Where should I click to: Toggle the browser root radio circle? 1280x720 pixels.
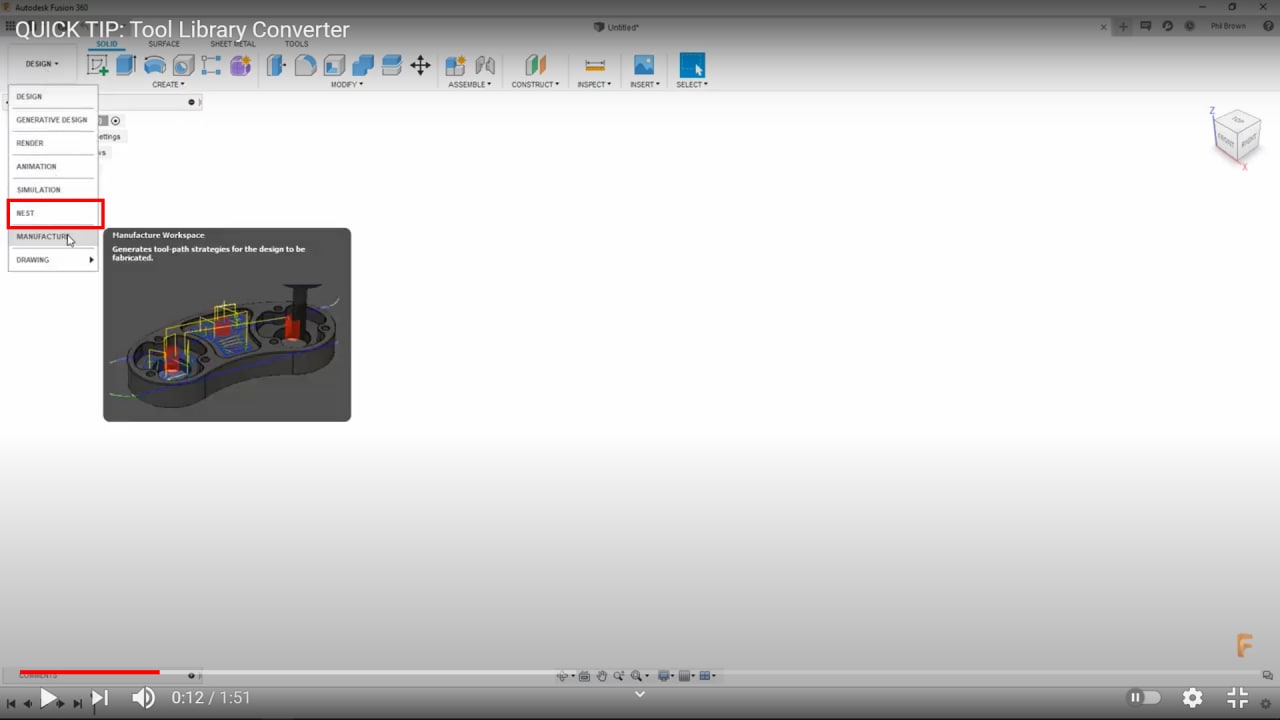pos(115,120)
